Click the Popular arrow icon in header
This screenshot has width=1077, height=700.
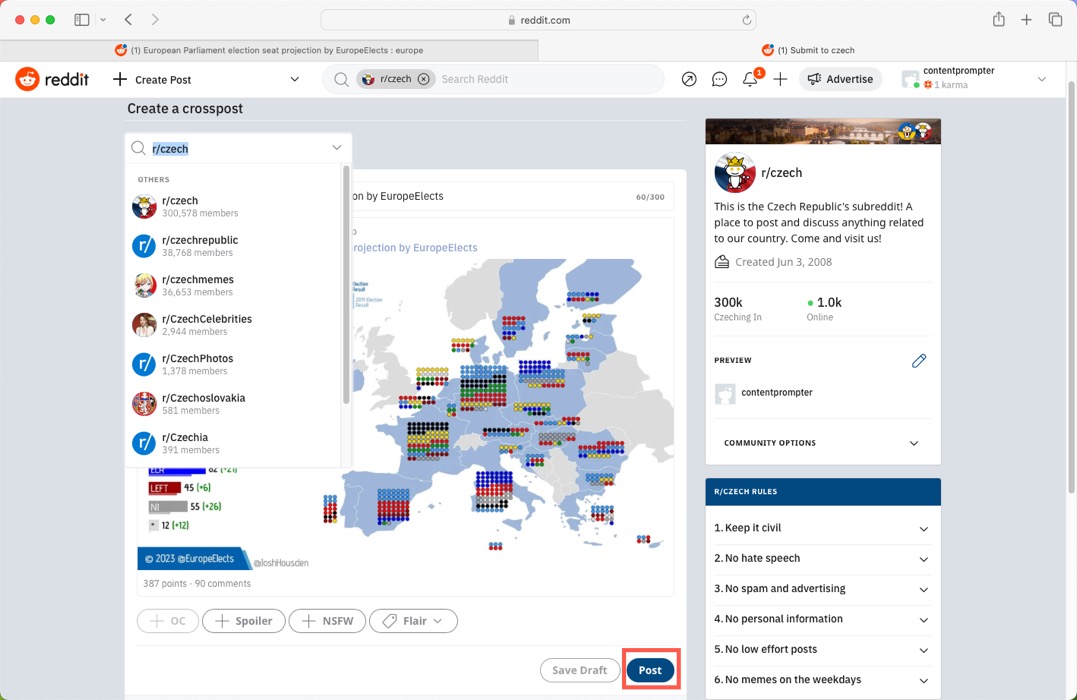coord(689,79)
